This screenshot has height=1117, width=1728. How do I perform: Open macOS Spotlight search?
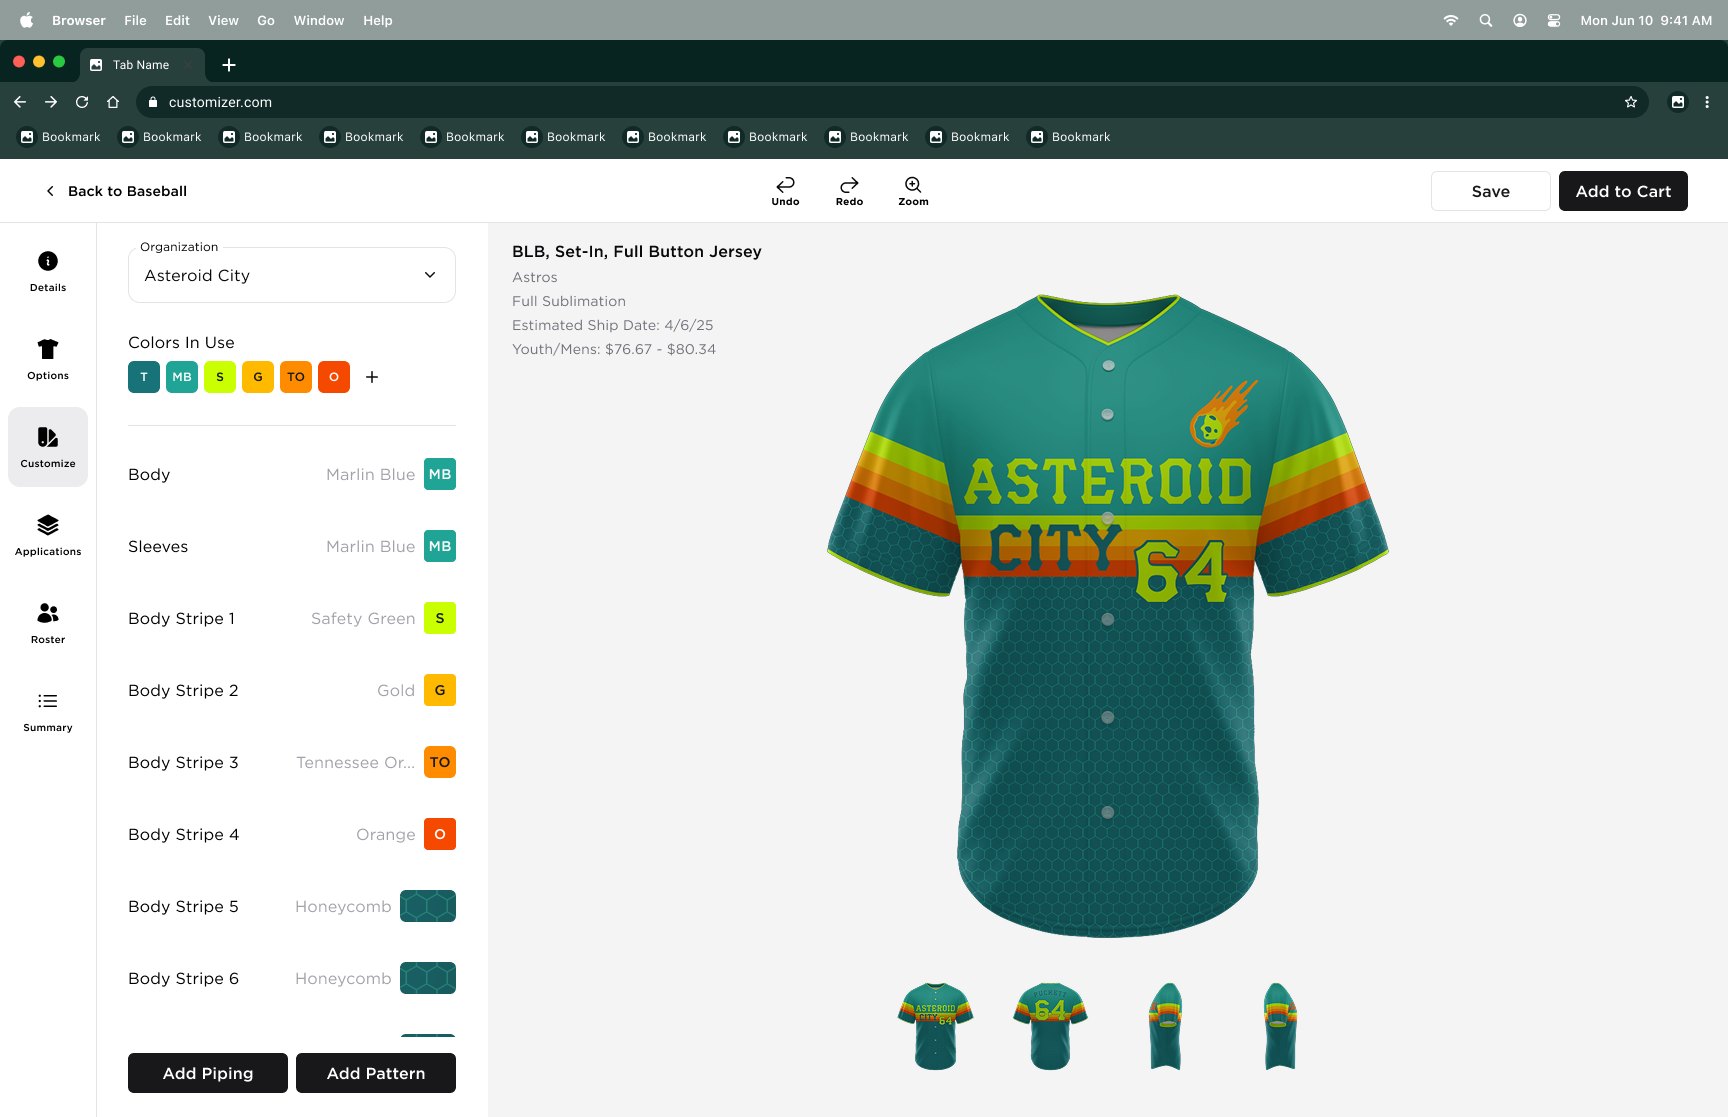point(1485,20)
